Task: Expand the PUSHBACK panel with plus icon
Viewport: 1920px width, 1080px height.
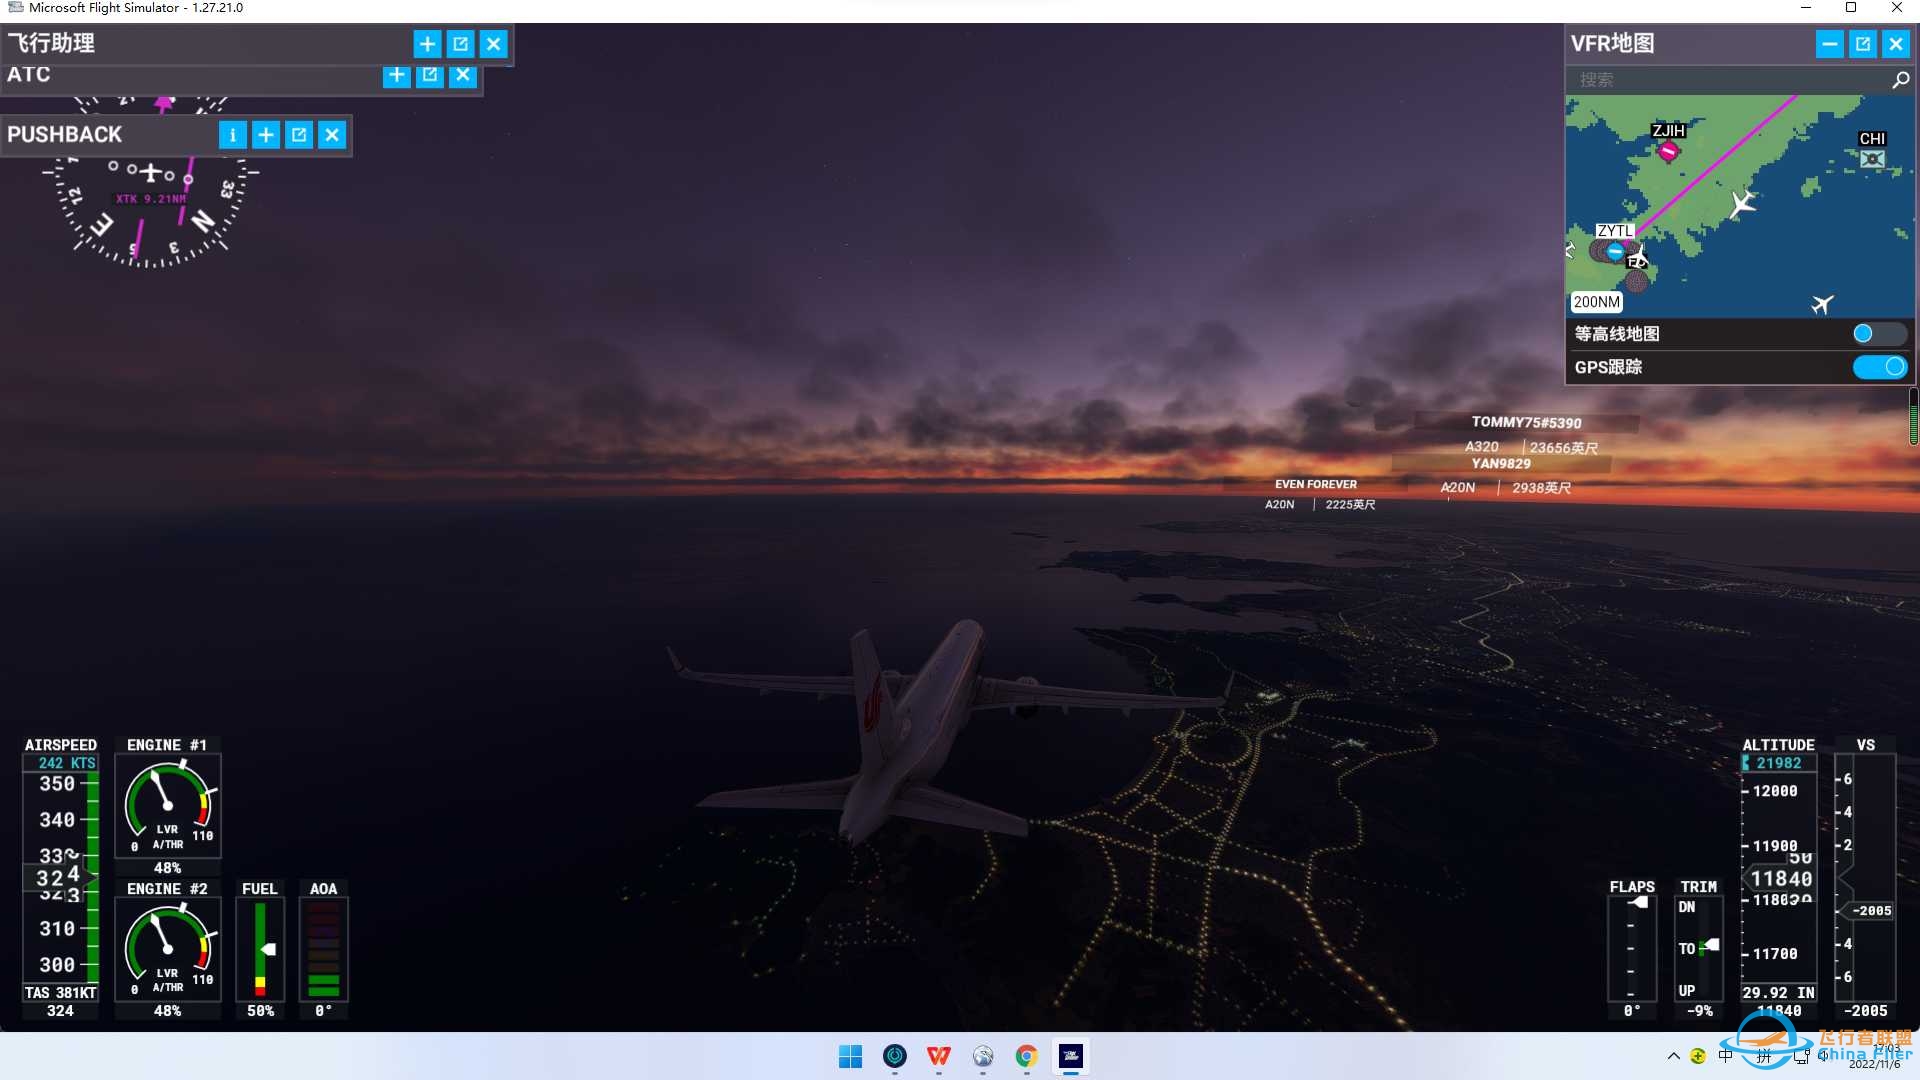Action: point(266,135)
